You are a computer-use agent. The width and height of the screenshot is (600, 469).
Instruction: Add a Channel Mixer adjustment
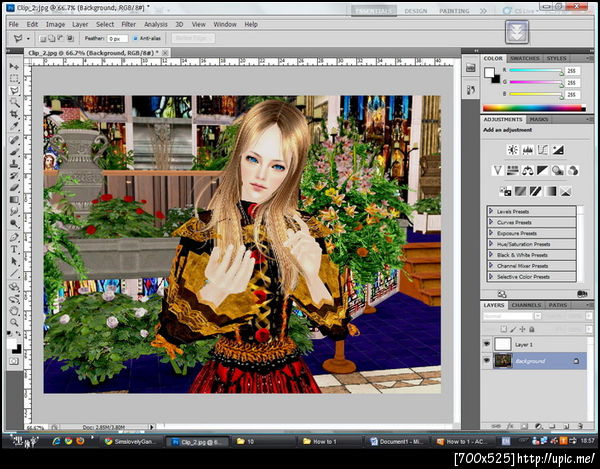[x=573, y=170]
